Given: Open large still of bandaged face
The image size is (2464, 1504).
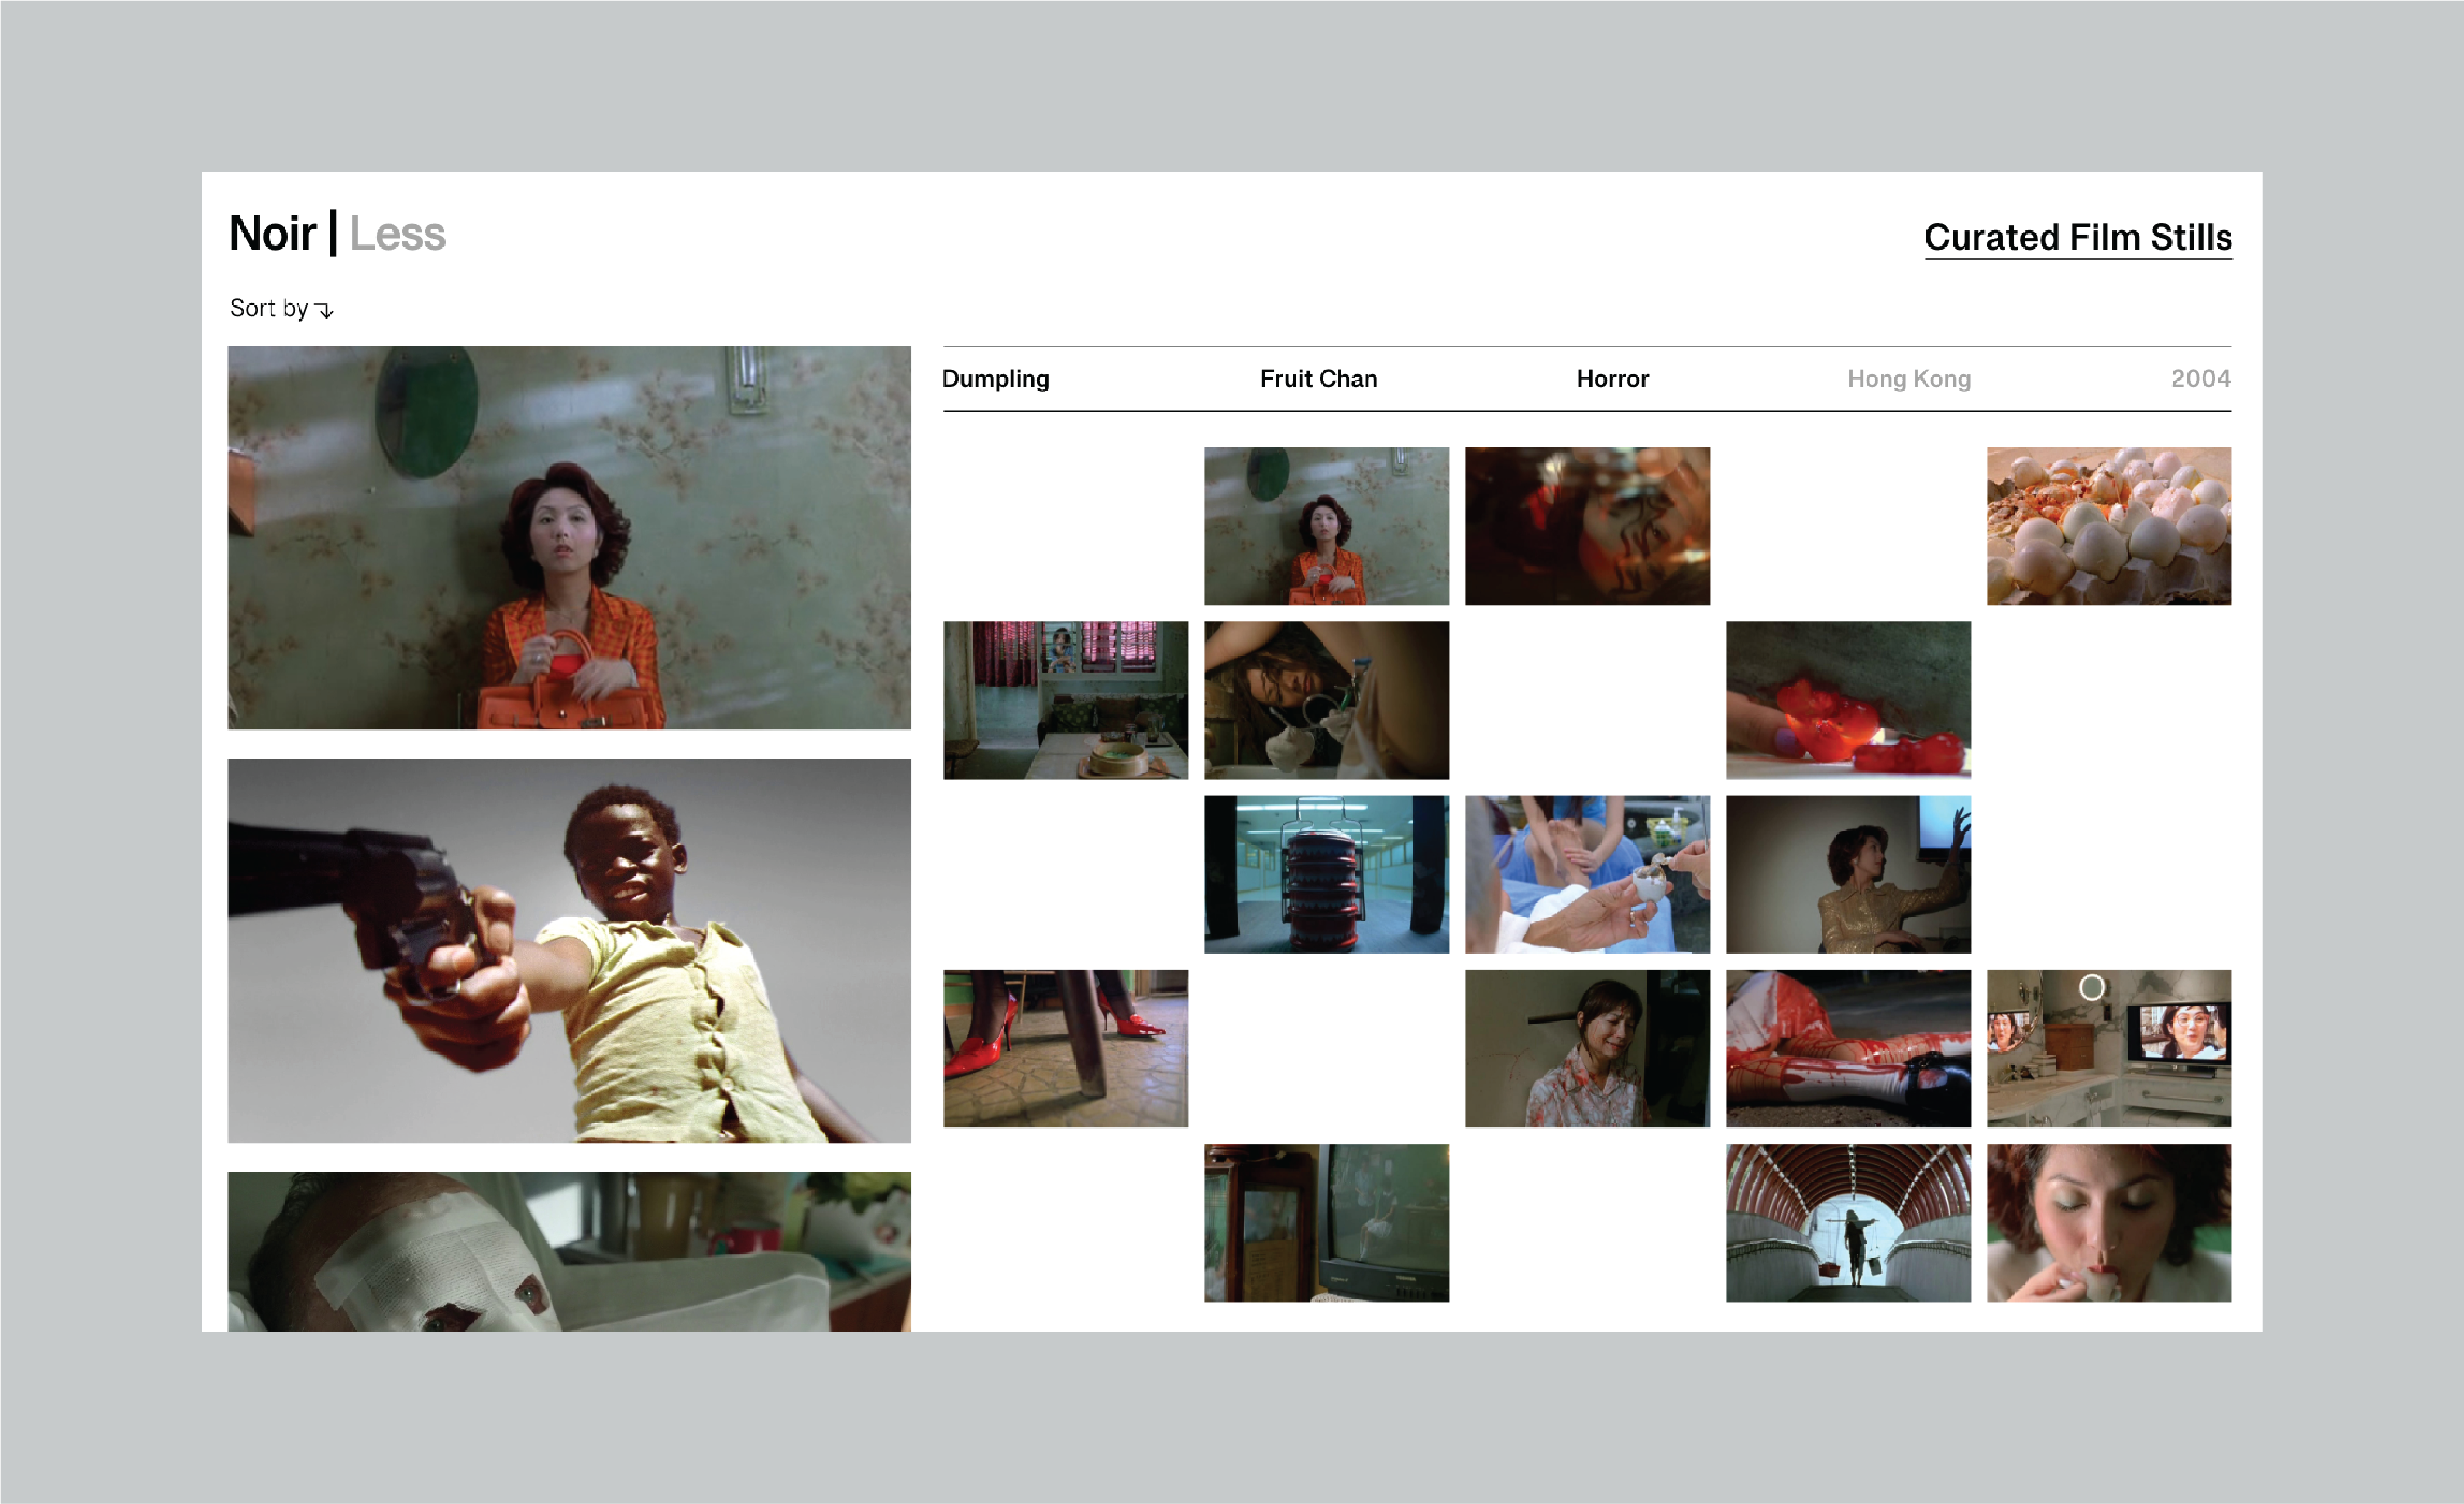Looking at the screenshot, I should click(569, 1252).
